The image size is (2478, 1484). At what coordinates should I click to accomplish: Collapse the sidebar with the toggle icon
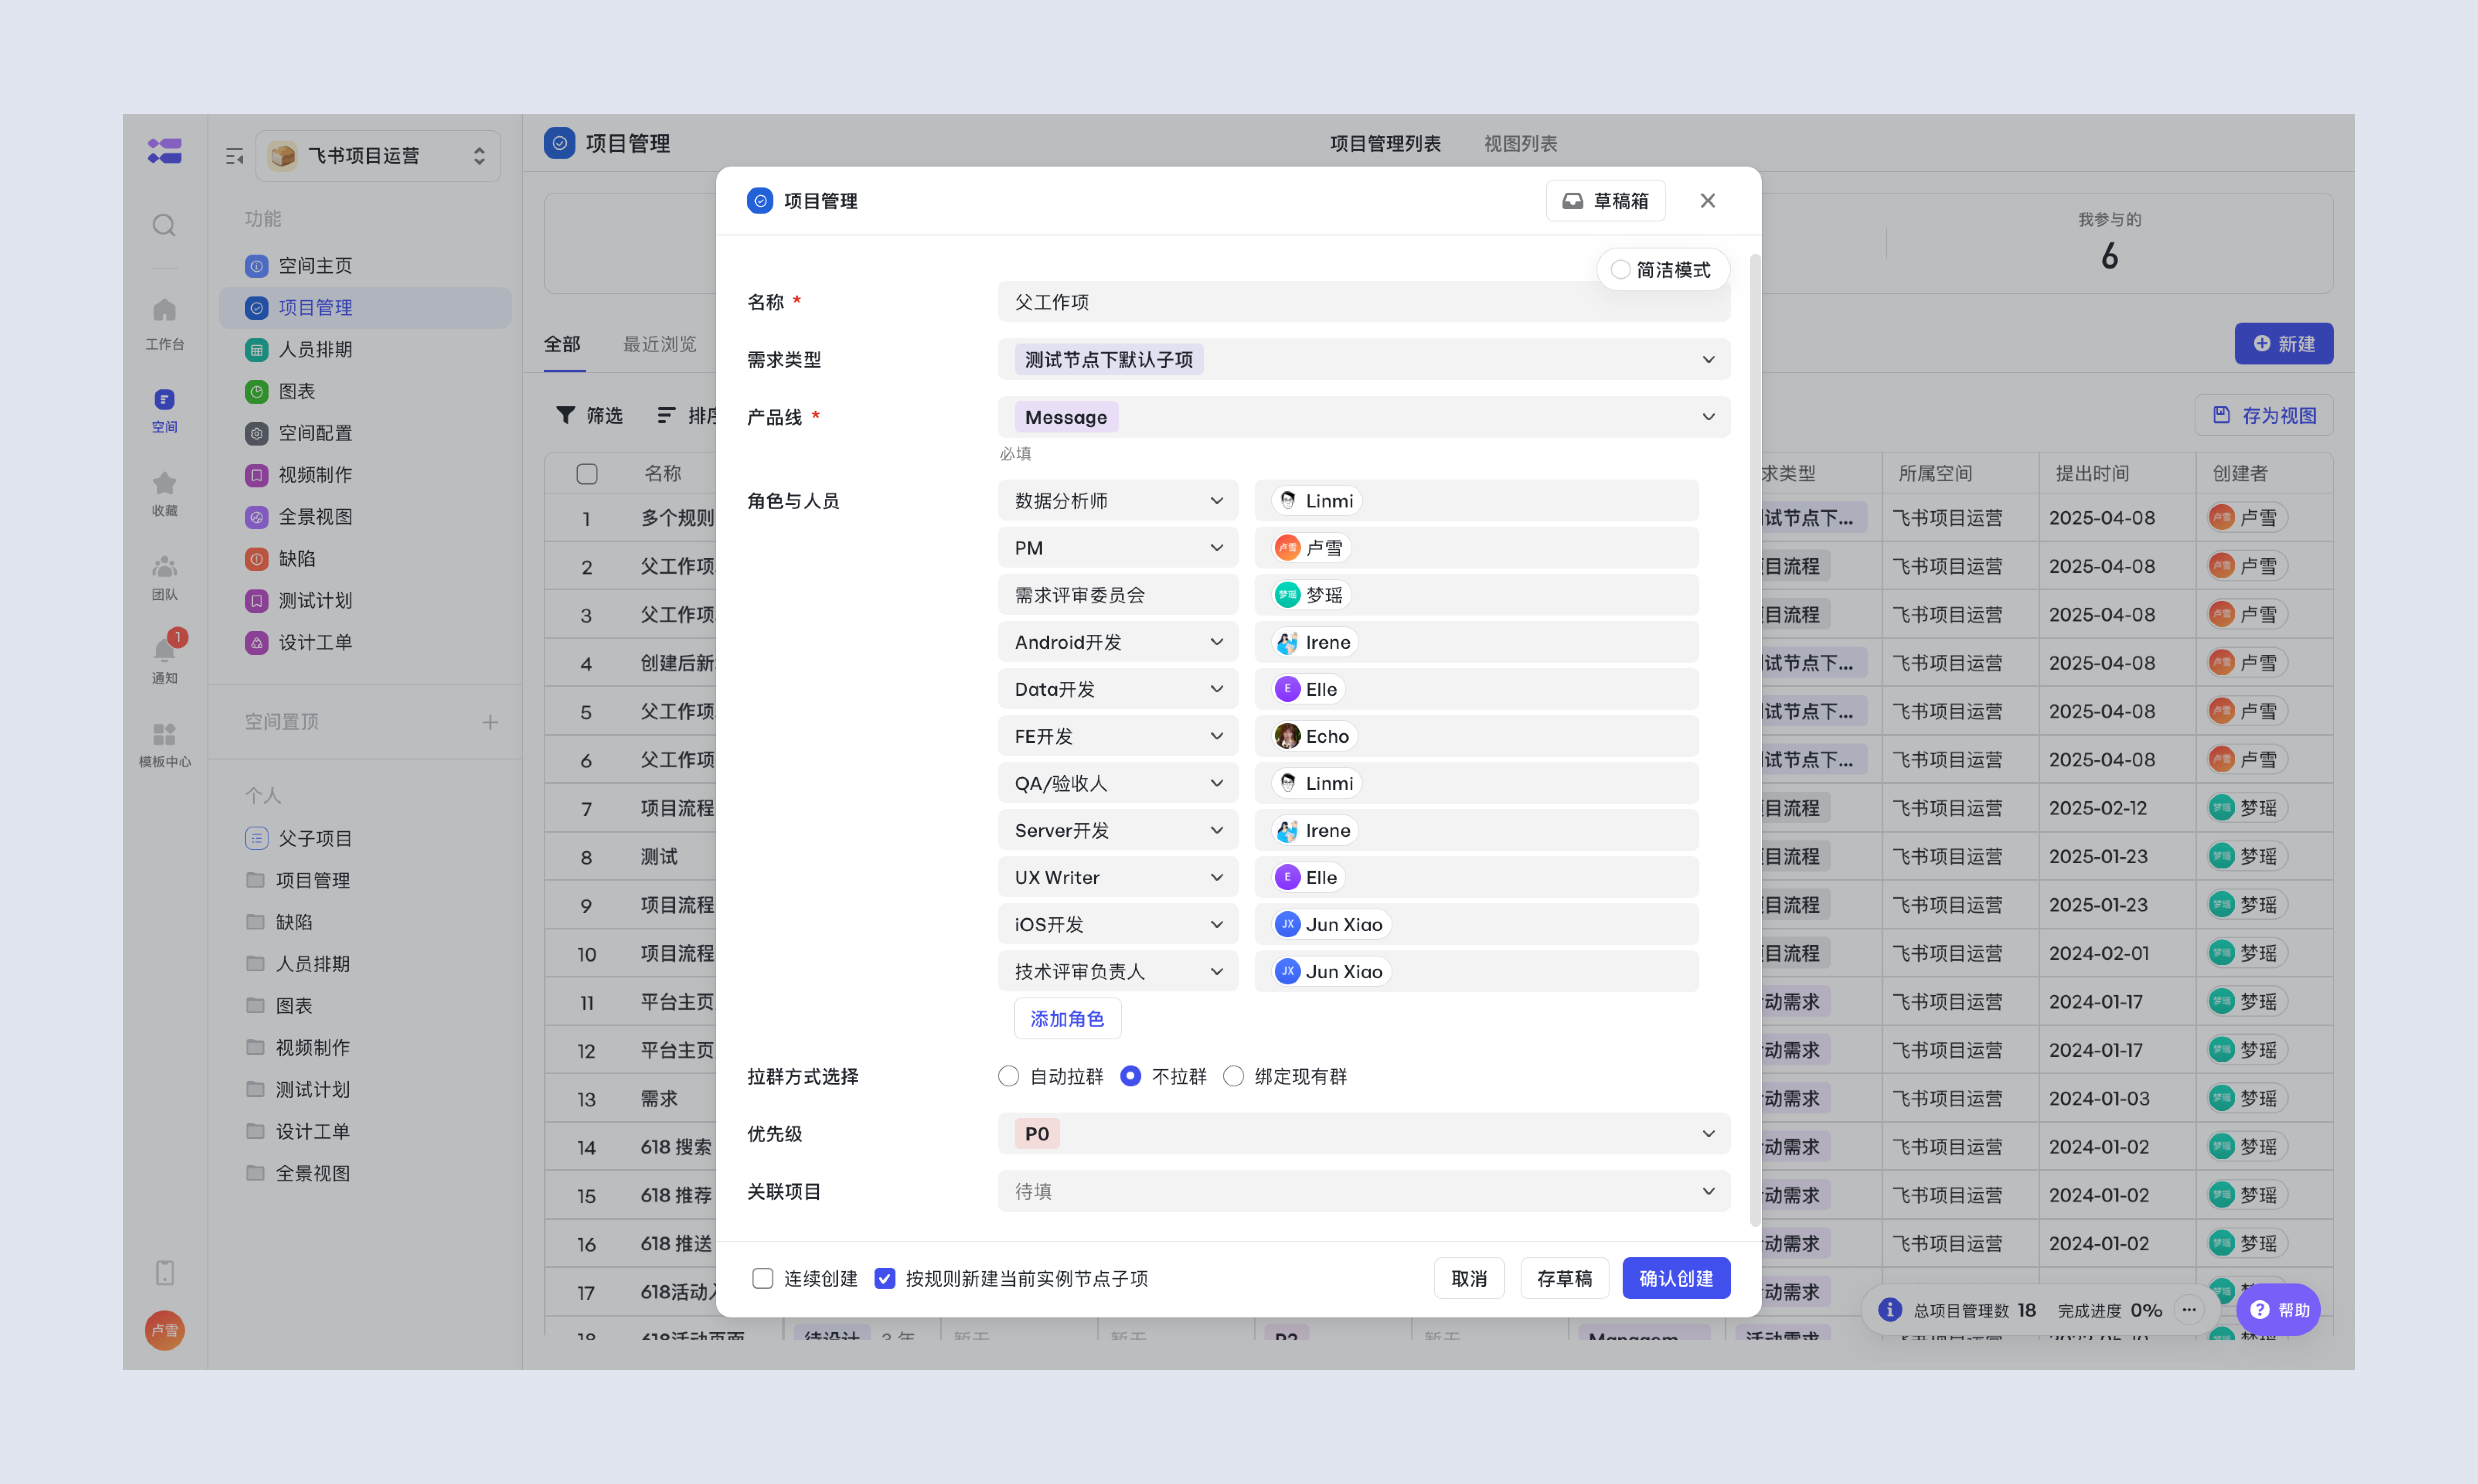pyautogui.click(x=234, y=156)
